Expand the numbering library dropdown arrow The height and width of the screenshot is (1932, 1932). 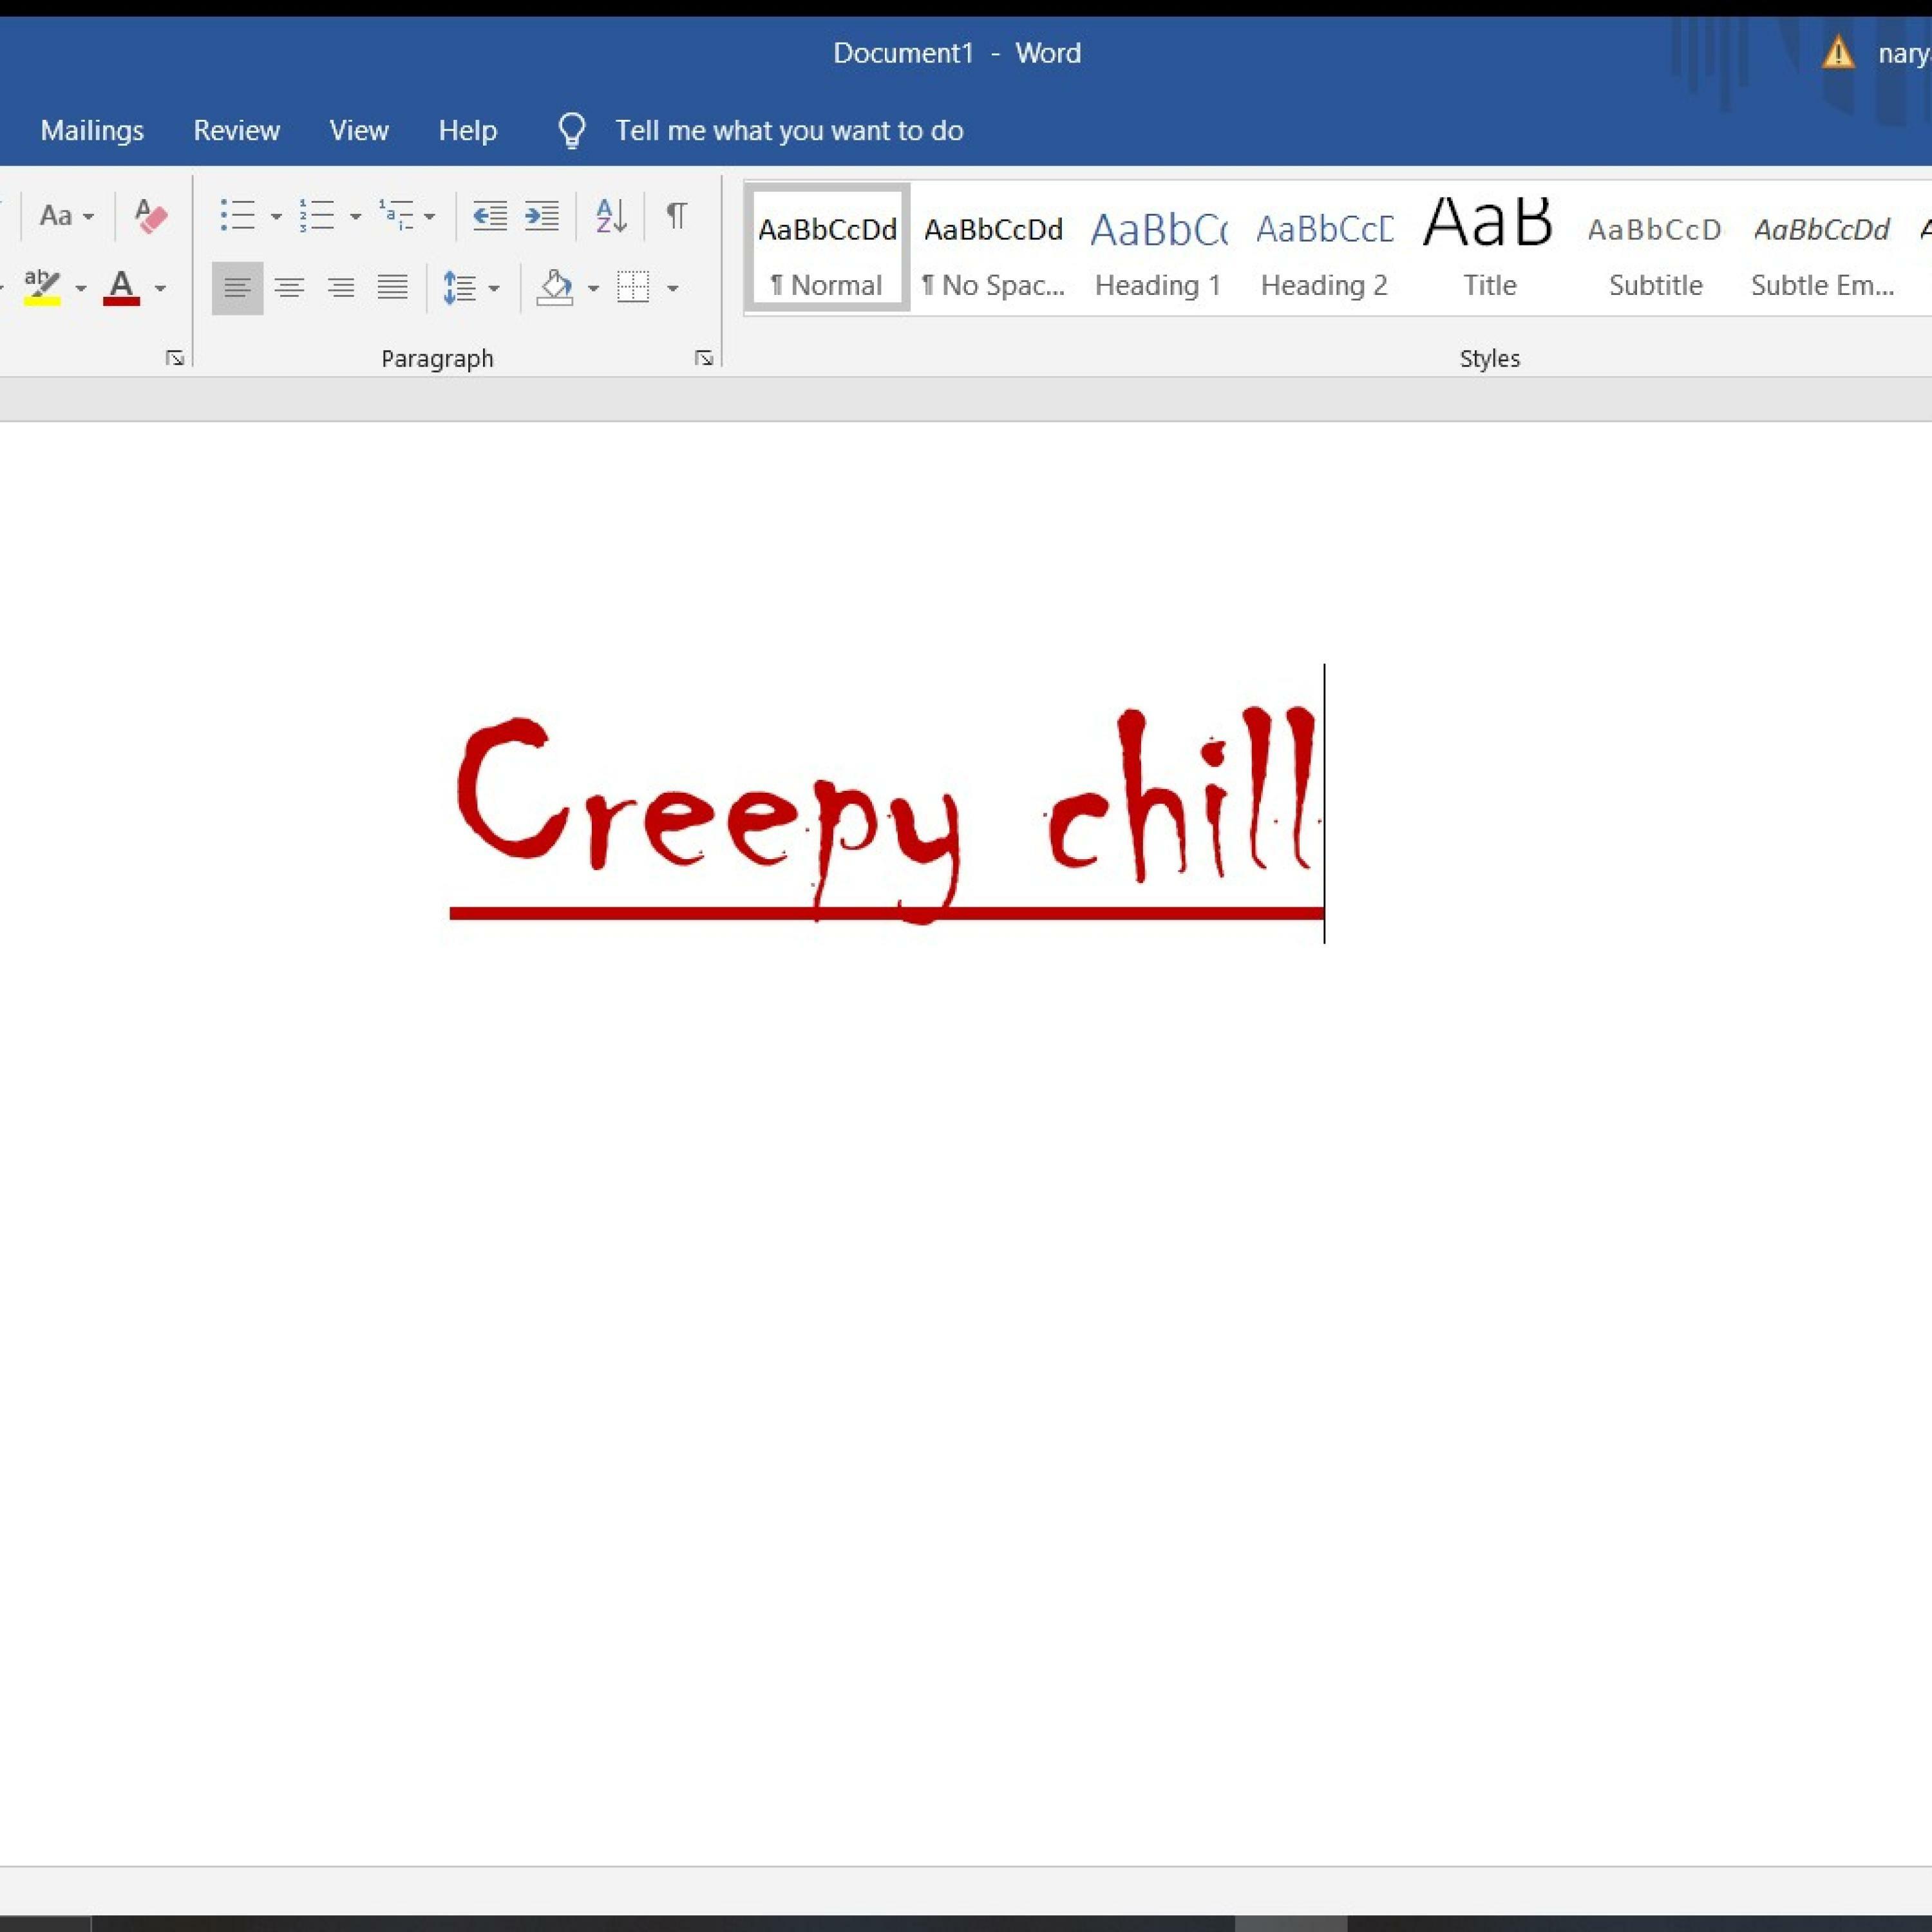point(355,216)
